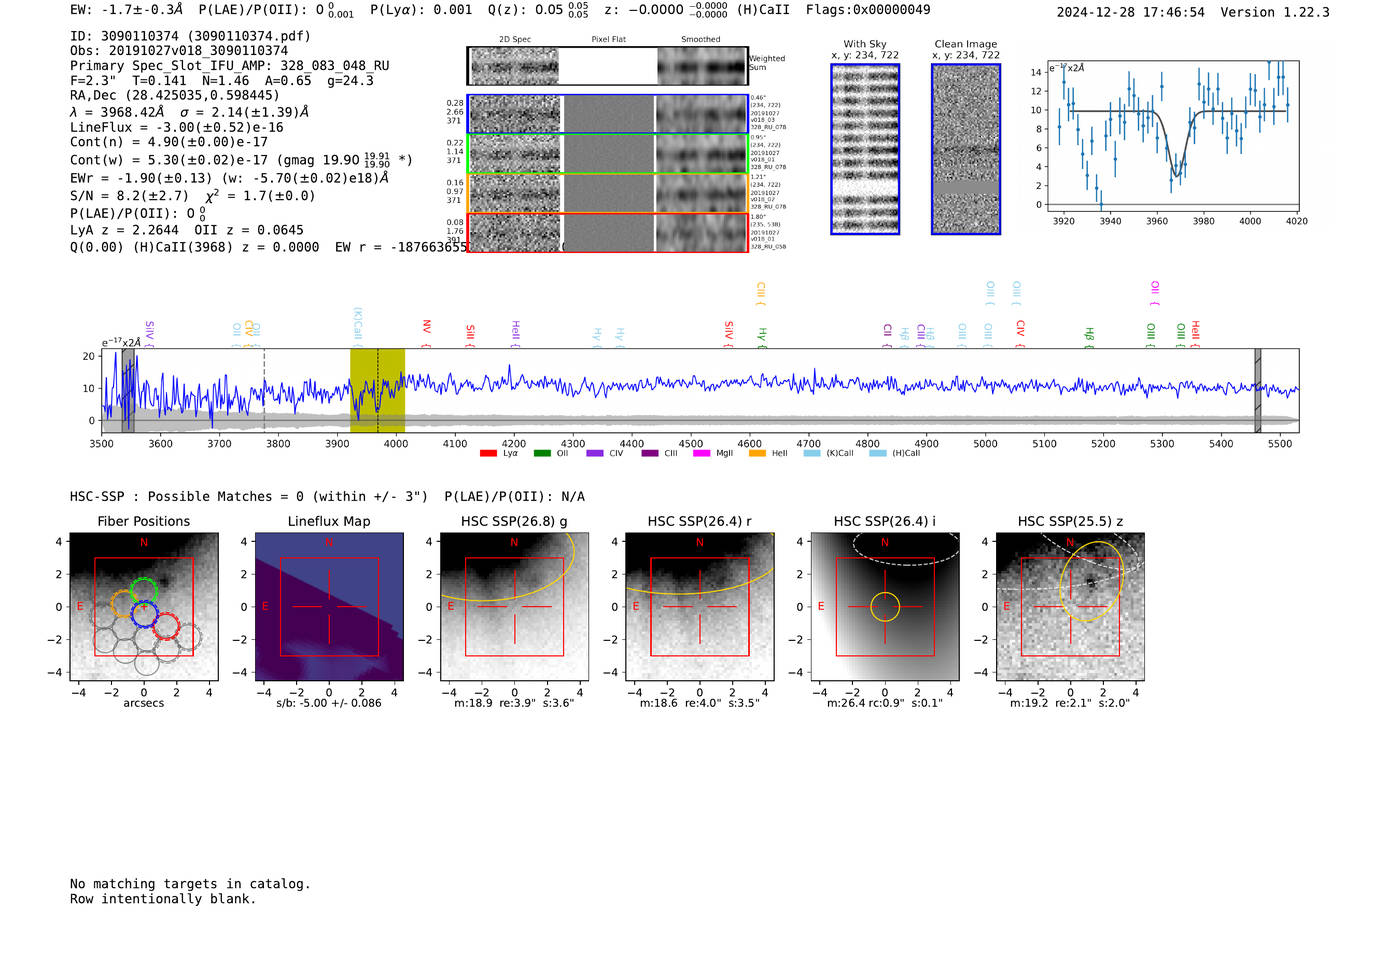This screenshot has height=953, width=1400.
Task: Click the With Sky image cutout
Action: pos(865,149)
